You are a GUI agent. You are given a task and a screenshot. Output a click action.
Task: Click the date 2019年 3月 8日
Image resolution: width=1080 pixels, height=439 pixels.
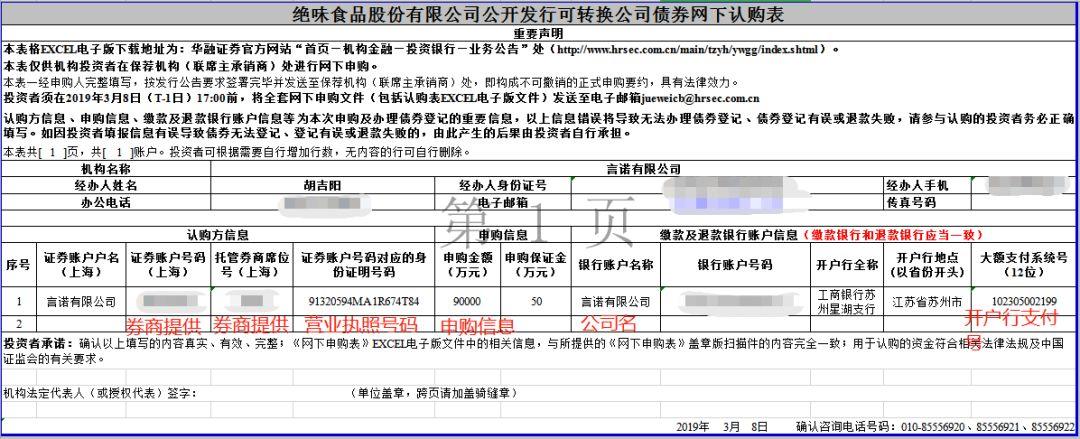tap(722, 427)
